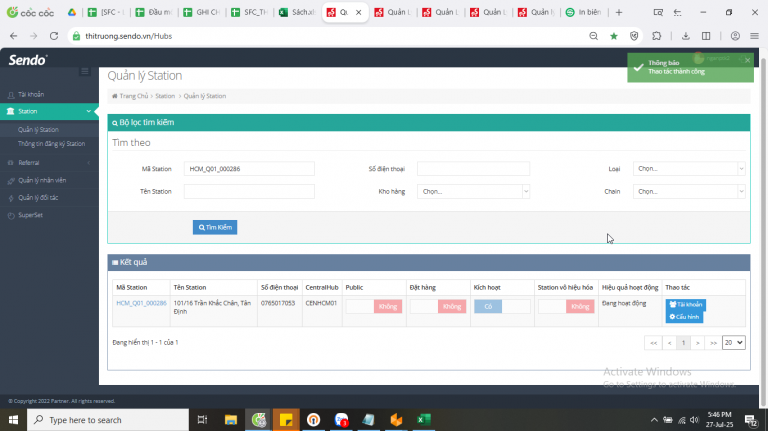Open Excel from the taskbar
The image size is (768, 431).
(423, 420)
